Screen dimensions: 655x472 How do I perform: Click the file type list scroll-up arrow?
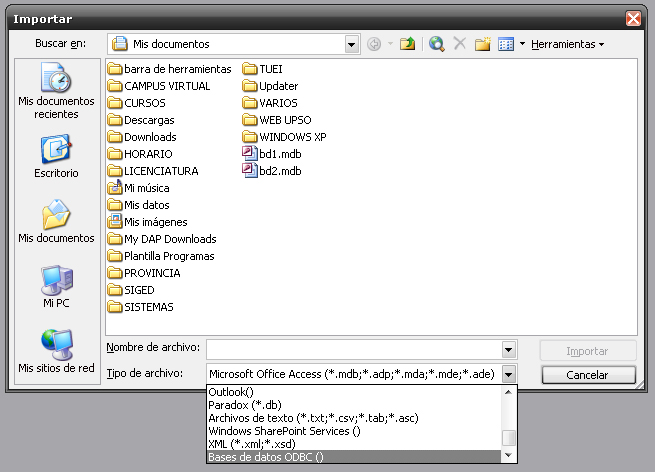508,392
